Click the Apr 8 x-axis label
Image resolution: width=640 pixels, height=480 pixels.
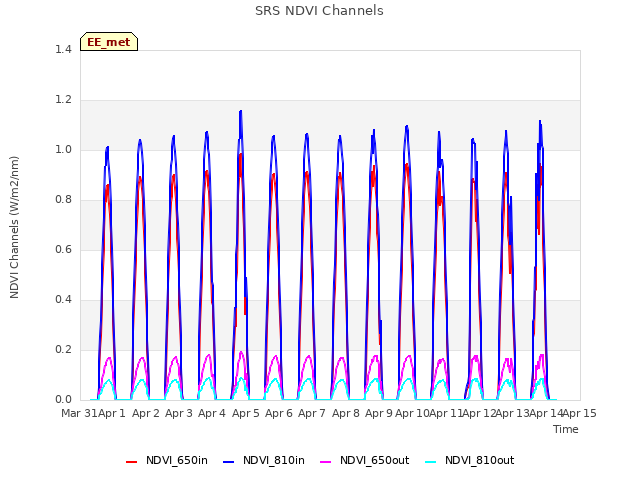pyautogui.click(x=346, y=413)
